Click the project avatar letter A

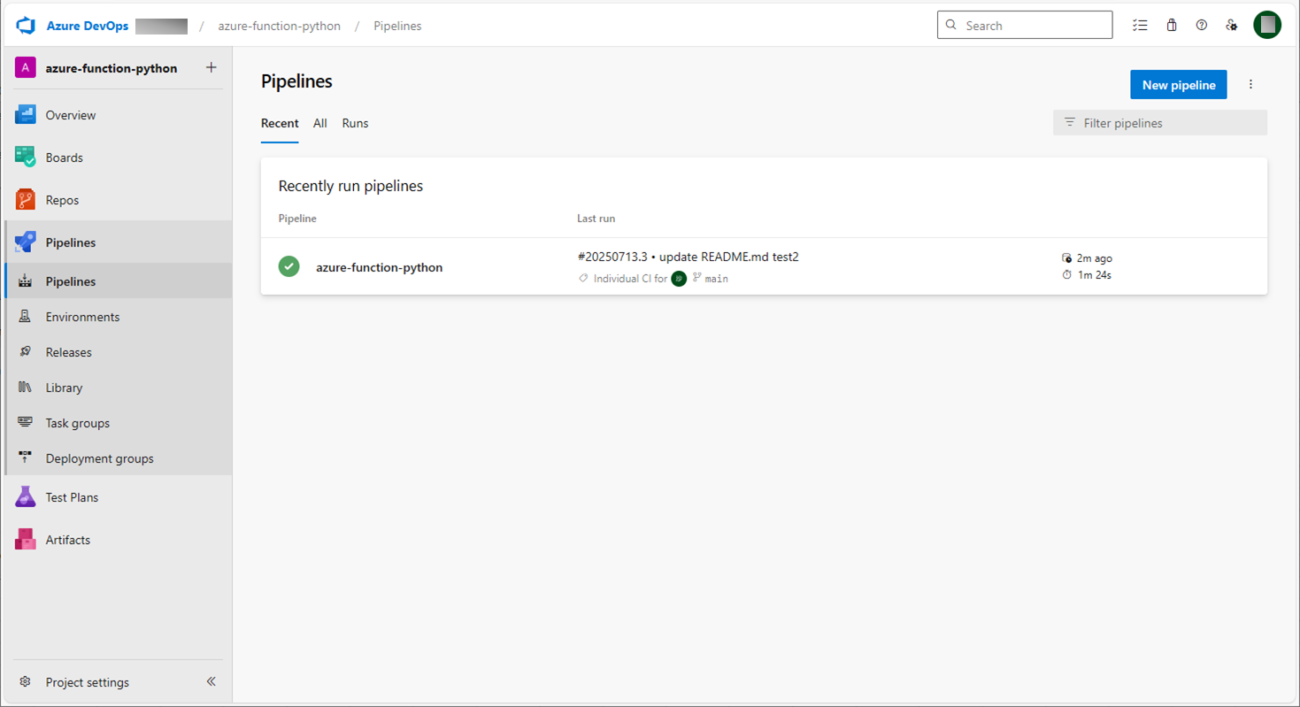pos(25,68)
